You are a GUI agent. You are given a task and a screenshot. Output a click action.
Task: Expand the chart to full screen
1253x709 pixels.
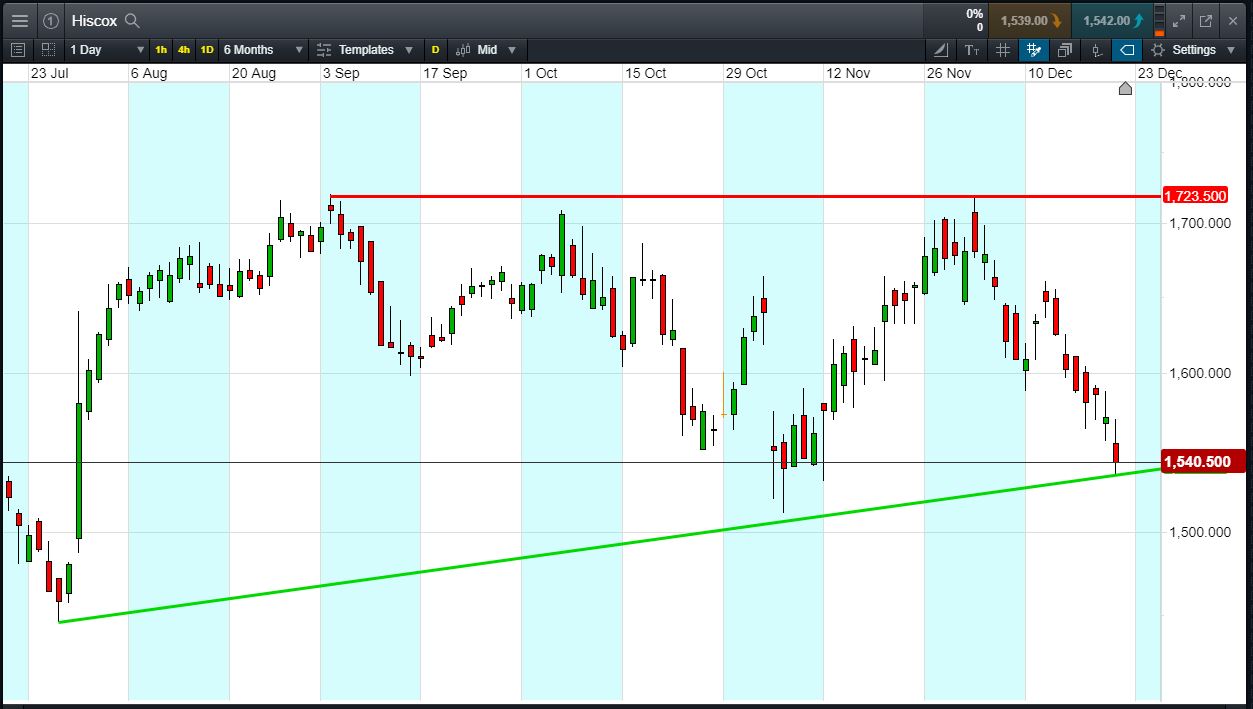(1179, 20)
